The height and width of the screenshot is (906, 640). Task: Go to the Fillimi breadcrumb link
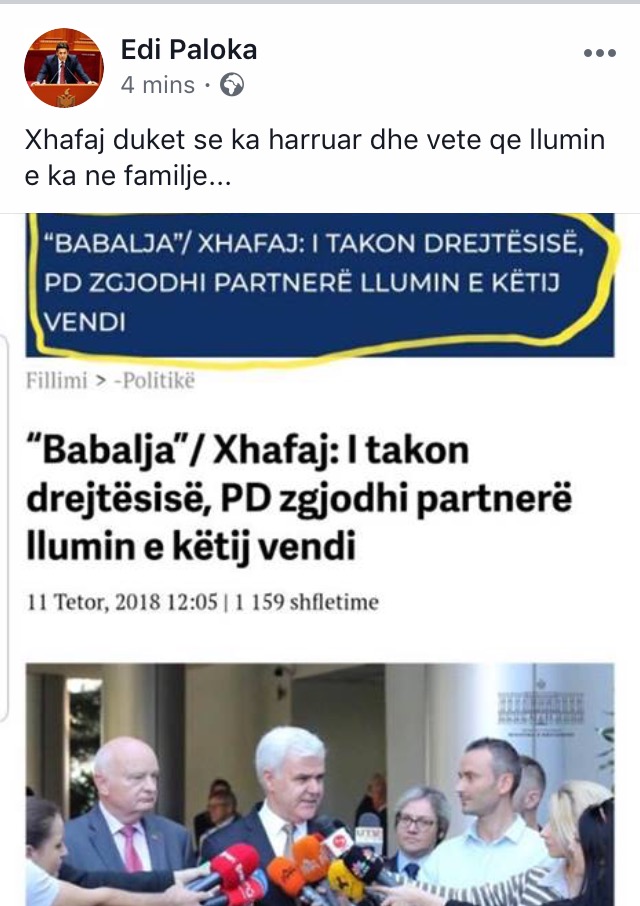57,381
